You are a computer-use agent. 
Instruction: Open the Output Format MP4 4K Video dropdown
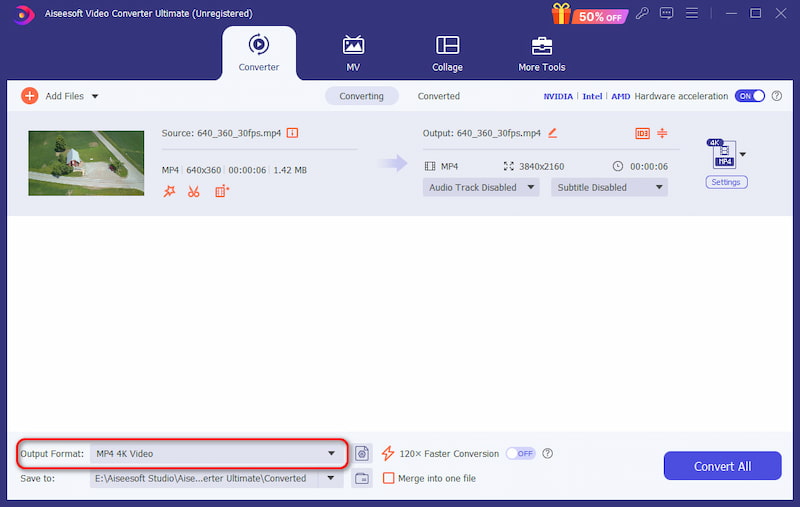[217, 453]
